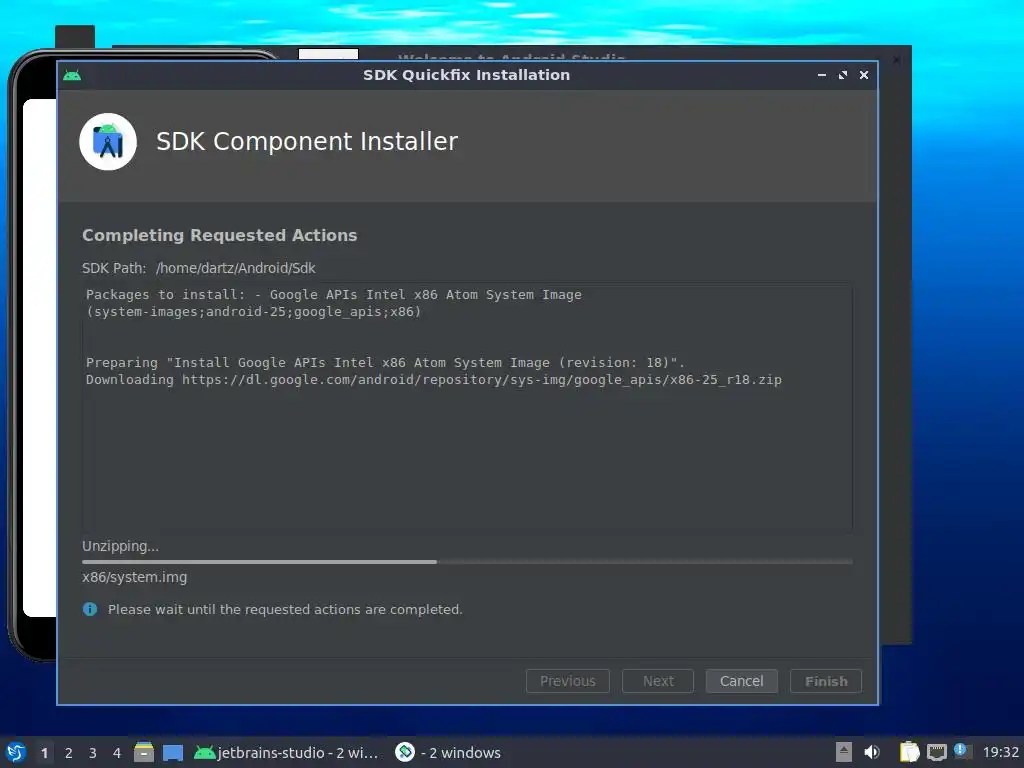Click the 19:32 clock in taskbar

click(x=1000, y=752)
